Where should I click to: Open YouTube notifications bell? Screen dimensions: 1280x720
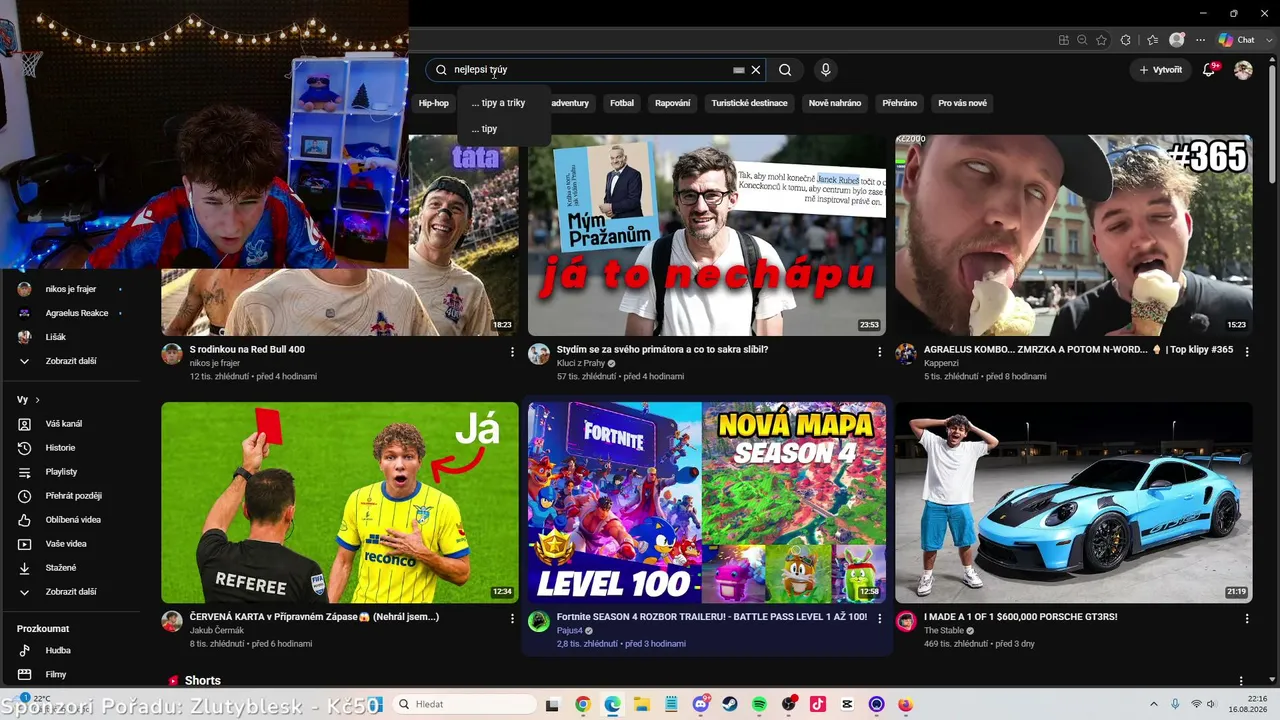coord(1209,70)
